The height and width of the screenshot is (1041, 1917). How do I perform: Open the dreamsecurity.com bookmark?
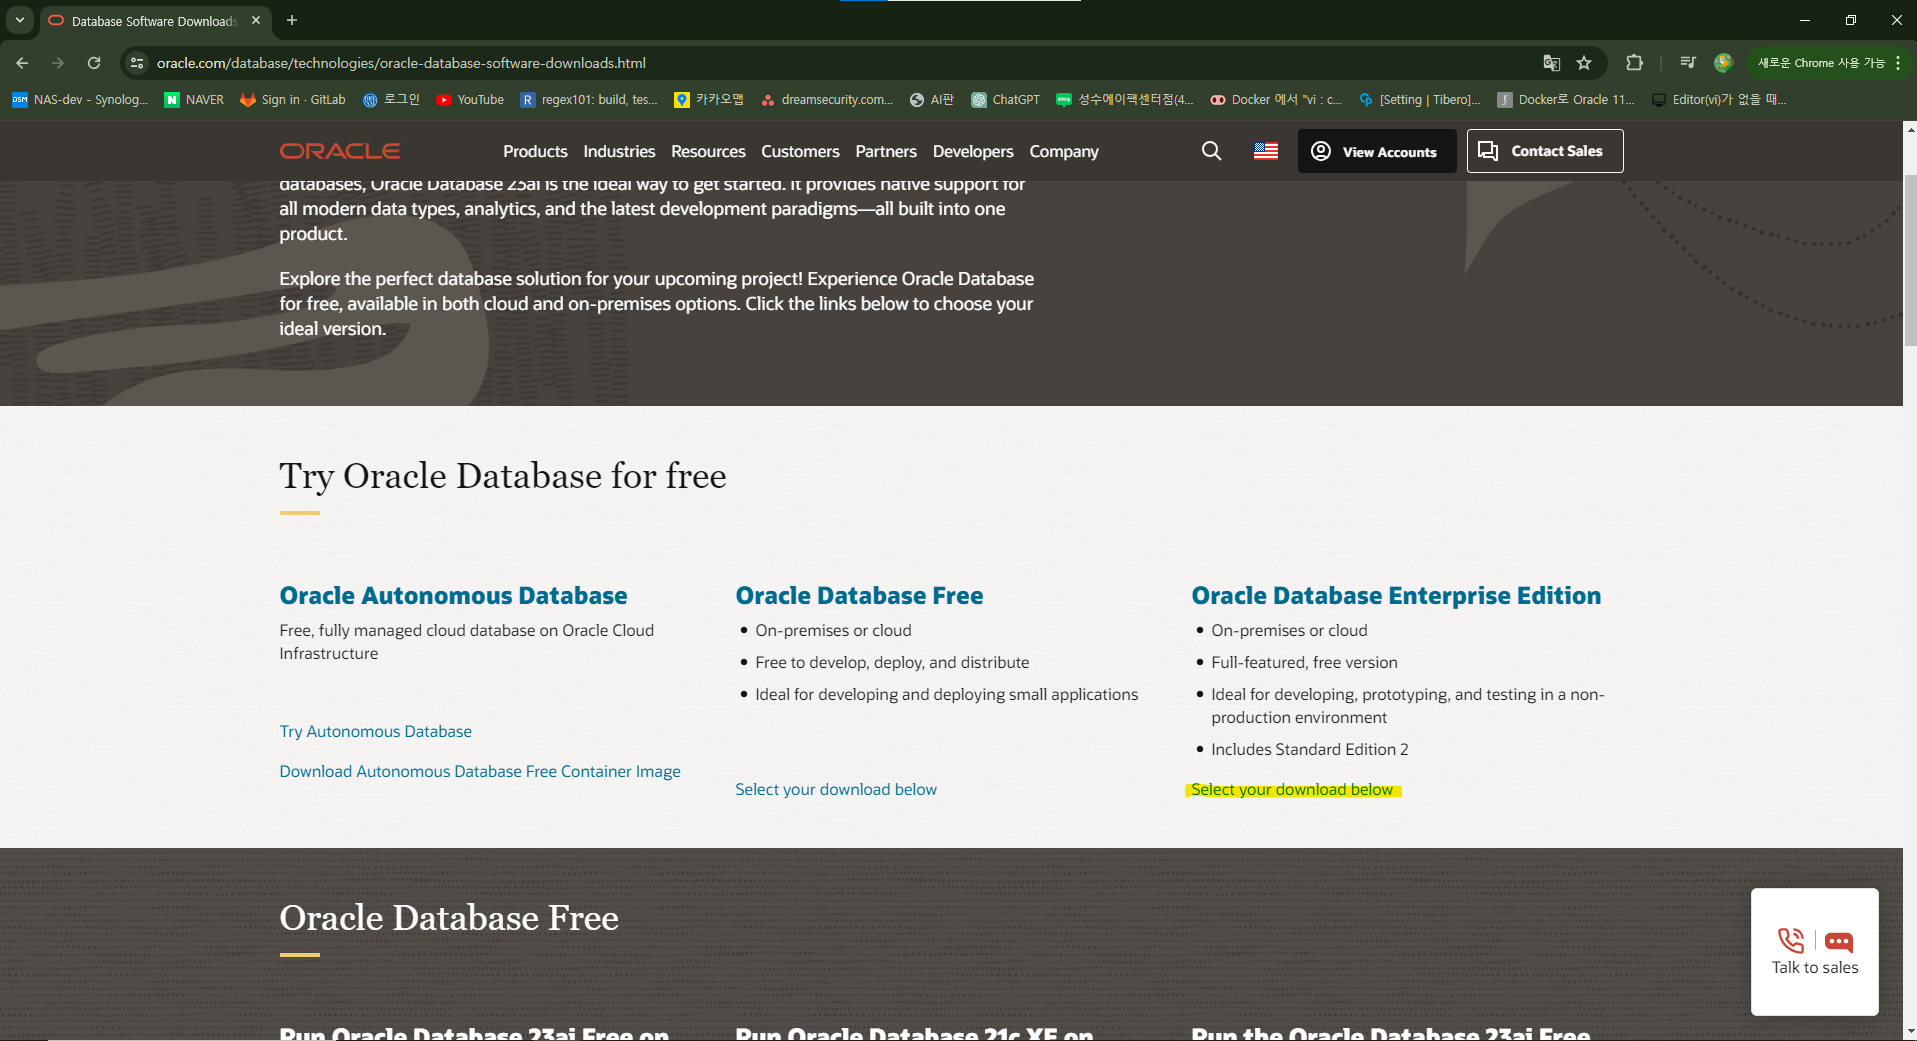click(827, 100)
